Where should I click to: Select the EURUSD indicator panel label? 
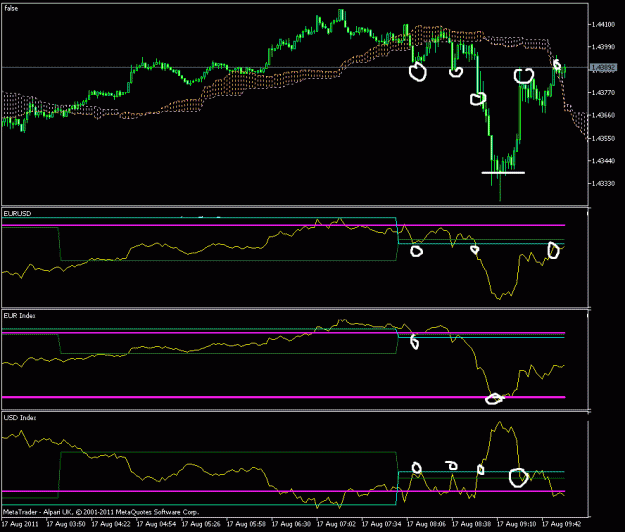(x=17, y=214)
